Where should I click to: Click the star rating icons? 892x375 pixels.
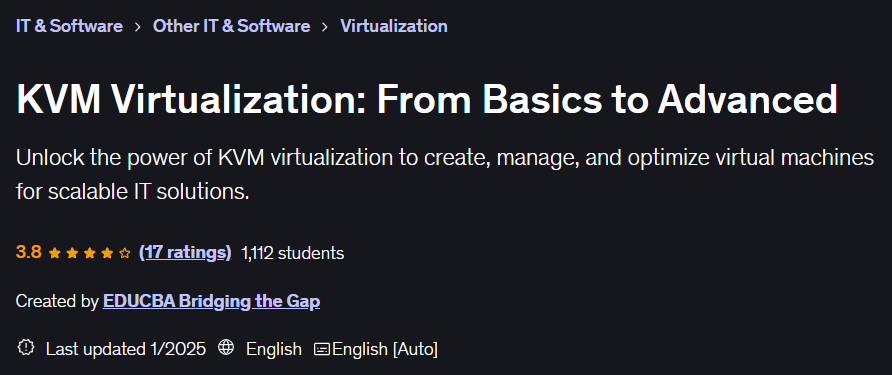90,253
